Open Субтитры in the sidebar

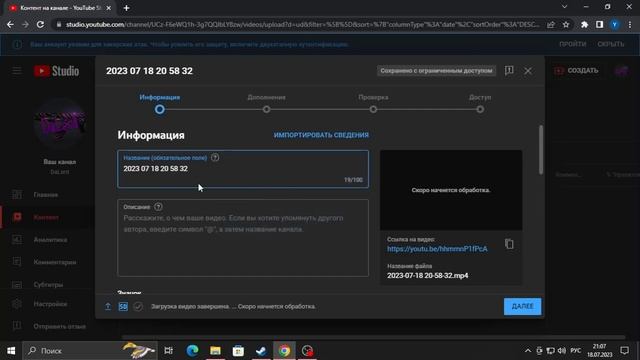tap(46, 285)
